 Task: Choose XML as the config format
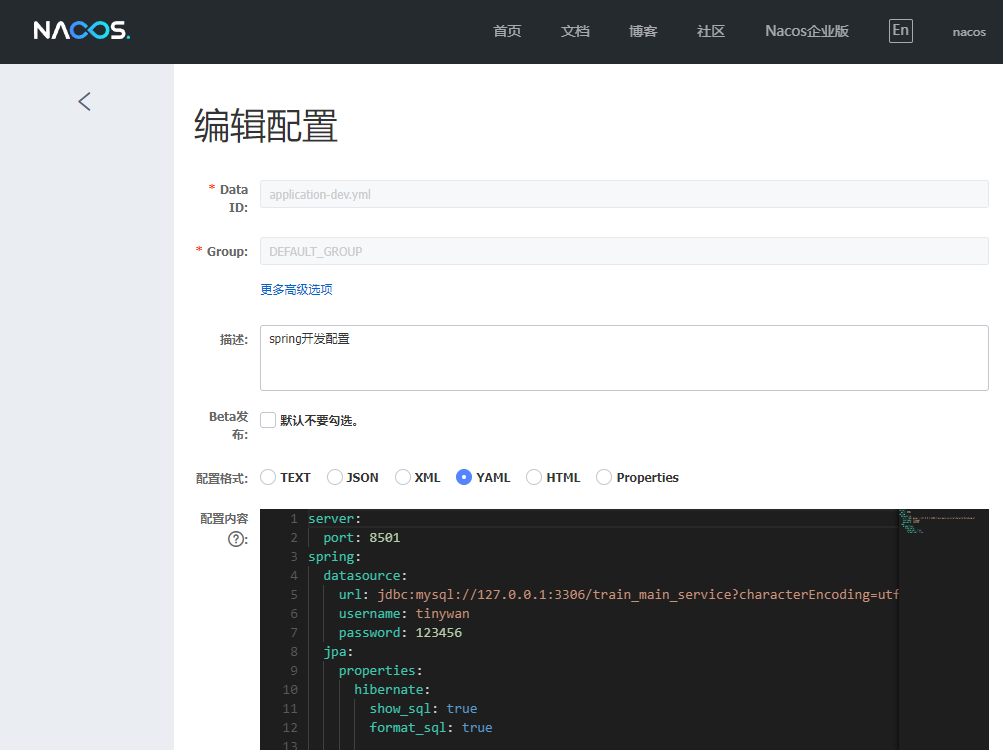click(403, 477)
